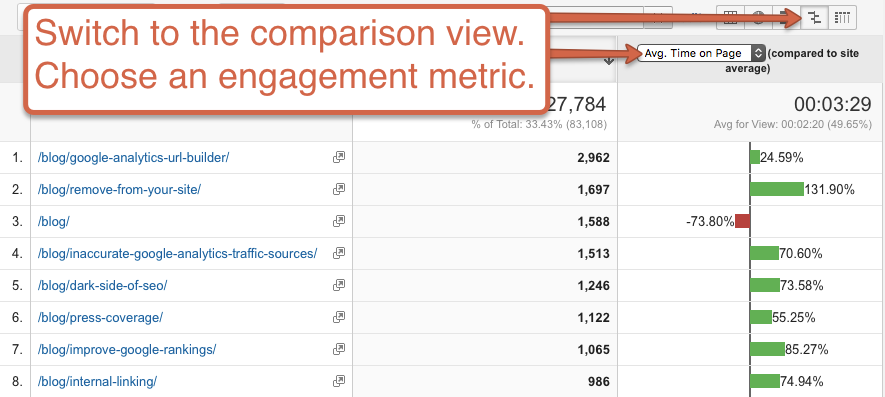Select the pivot view icon
The image size is (885, 397).
point(842,18)
